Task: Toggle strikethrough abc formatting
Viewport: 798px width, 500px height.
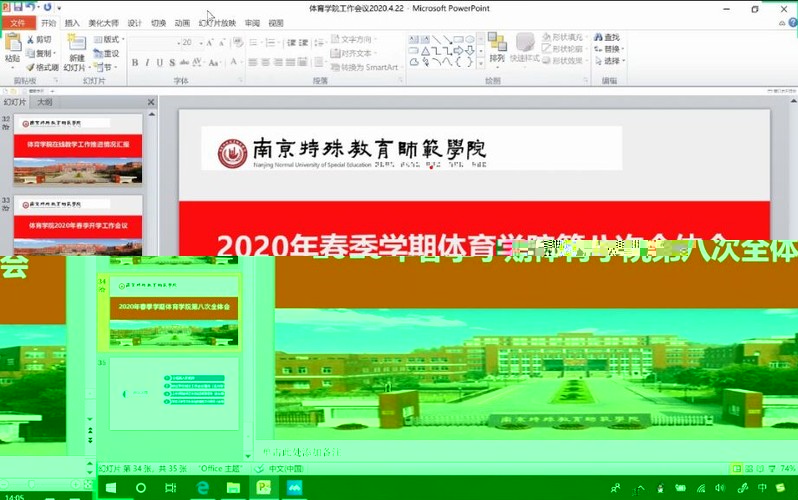Action: (184, 62)
